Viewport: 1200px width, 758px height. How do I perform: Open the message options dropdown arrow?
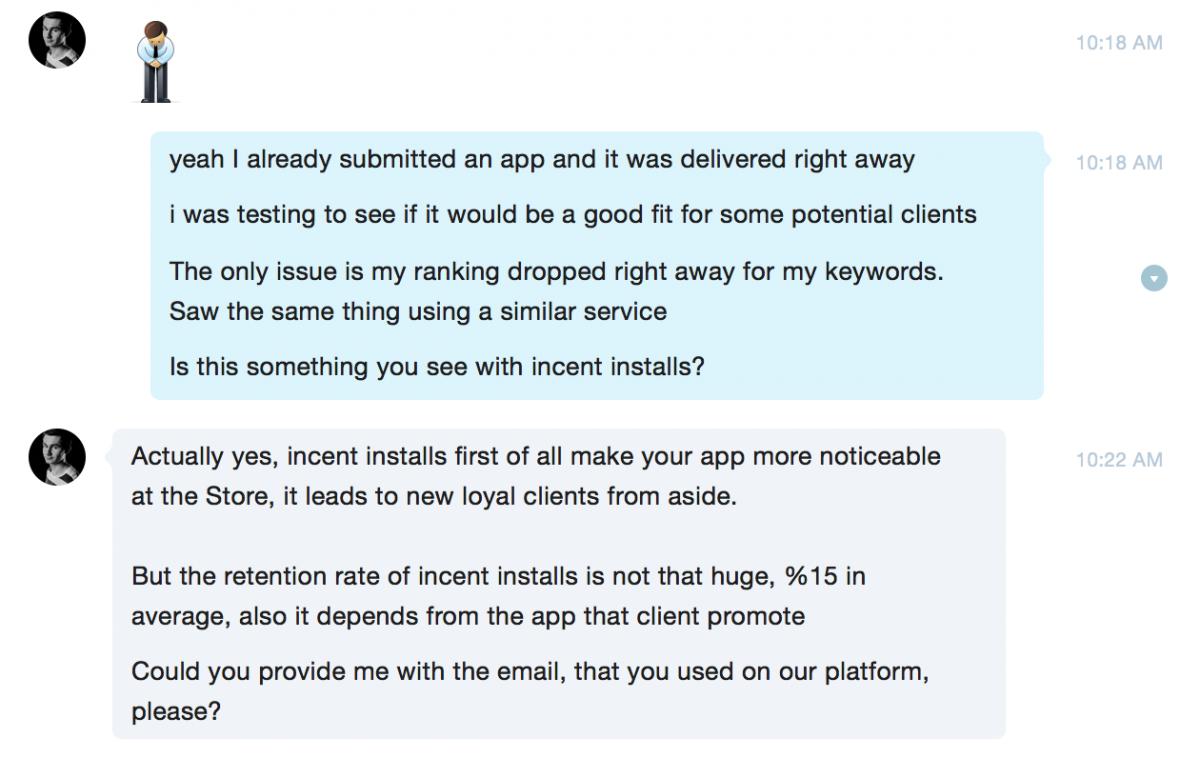[x=1154, y=278]
